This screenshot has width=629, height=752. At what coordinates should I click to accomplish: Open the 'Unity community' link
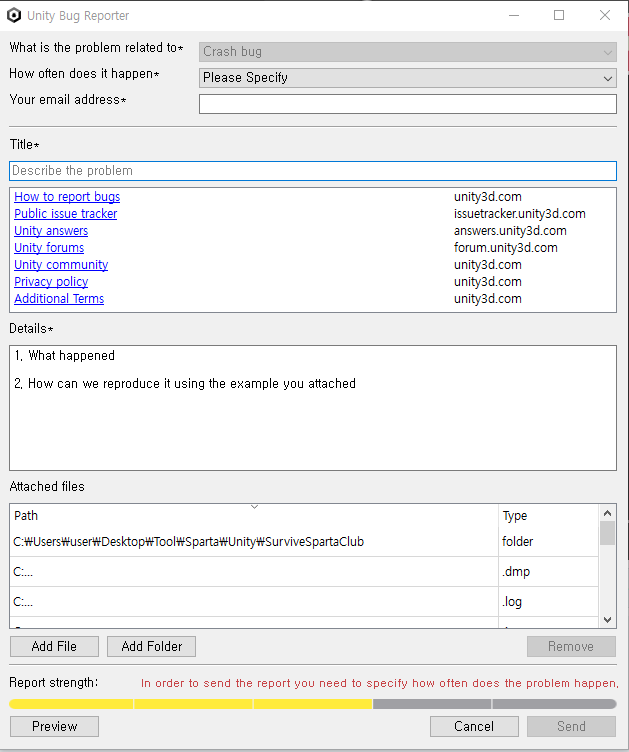[x=61, y=265]
